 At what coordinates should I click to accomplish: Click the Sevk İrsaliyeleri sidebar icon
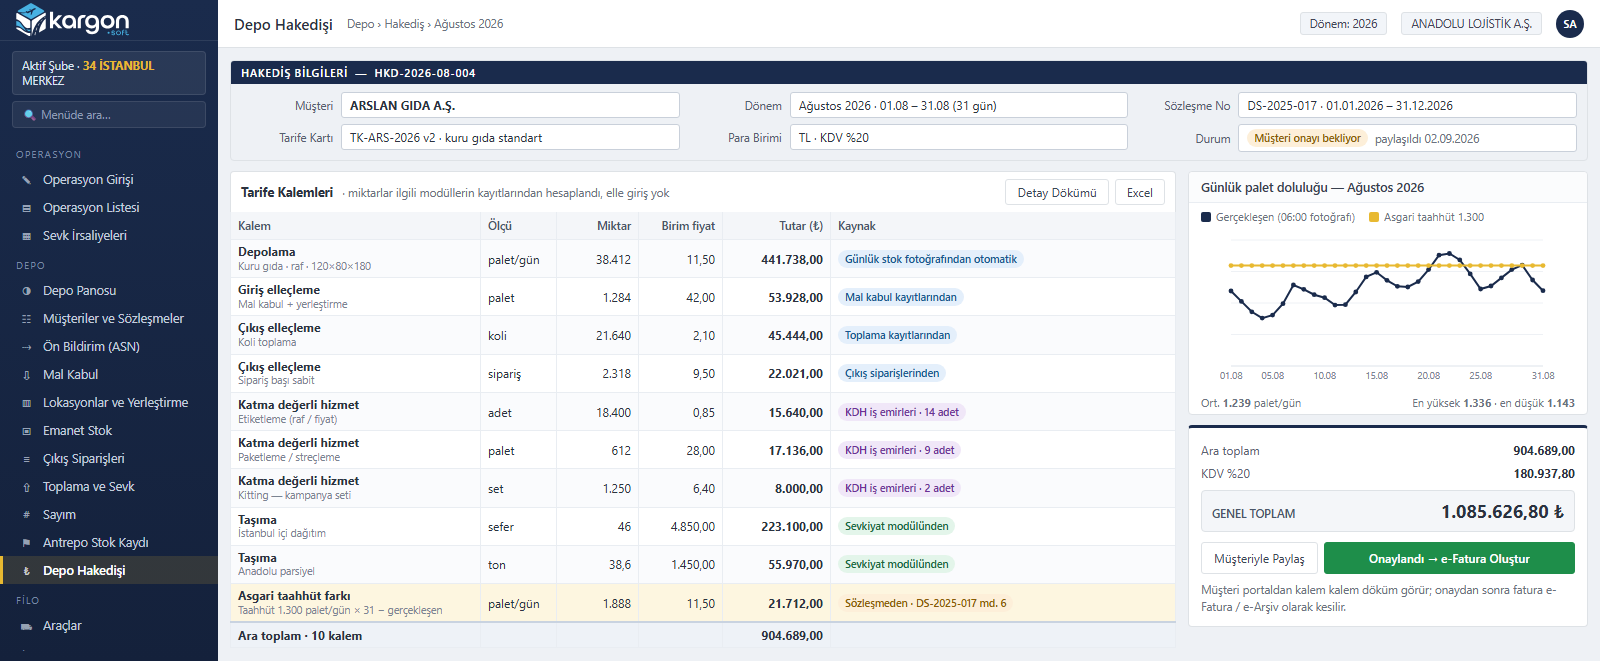27,236
